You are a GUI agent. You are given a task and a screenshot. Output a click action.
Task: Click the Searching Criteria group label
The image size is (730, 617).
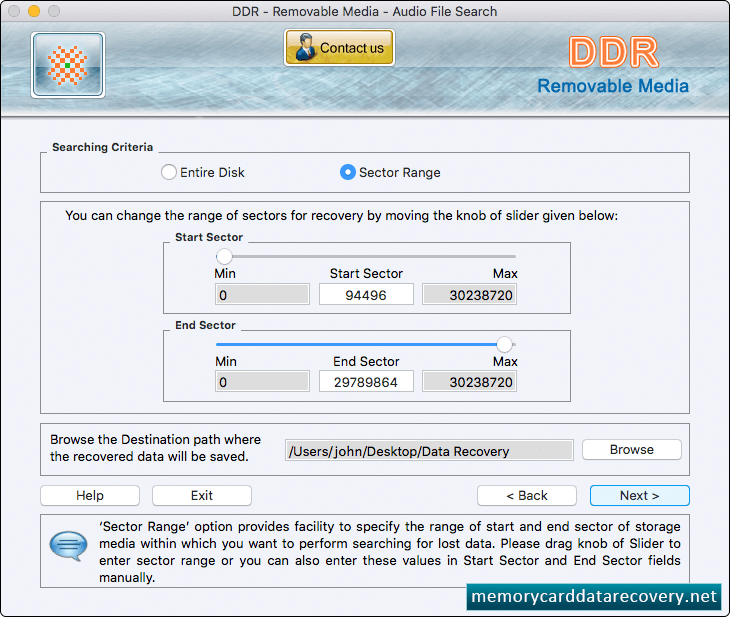[x=102, y=147]
